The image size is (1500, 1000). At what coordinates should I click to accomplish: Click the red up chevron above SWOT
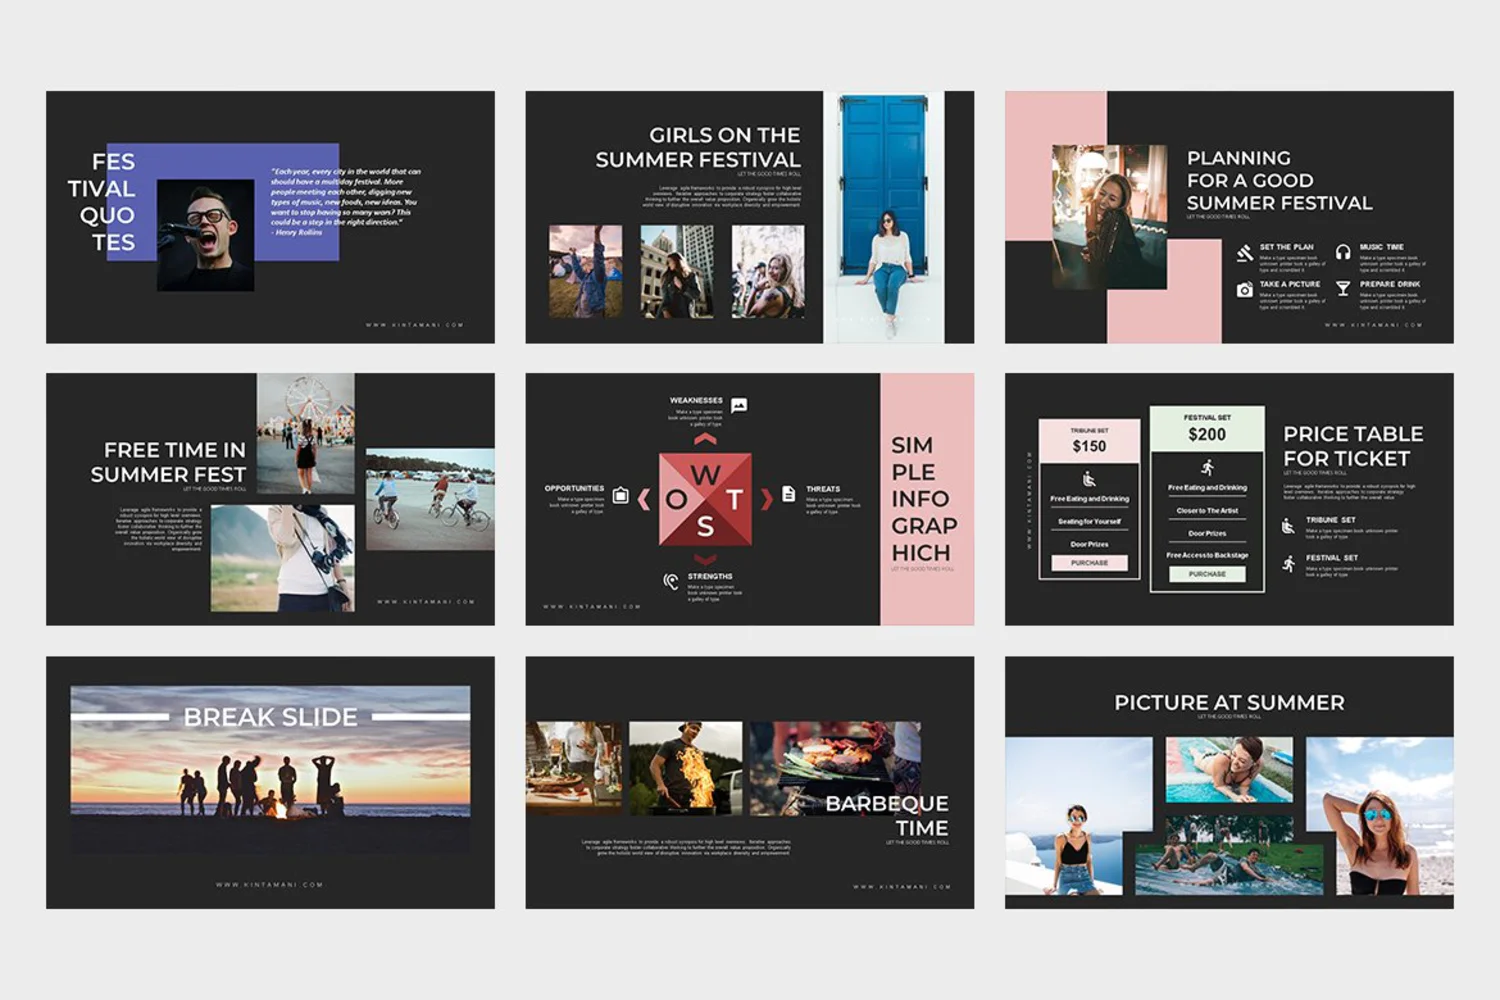705,439
